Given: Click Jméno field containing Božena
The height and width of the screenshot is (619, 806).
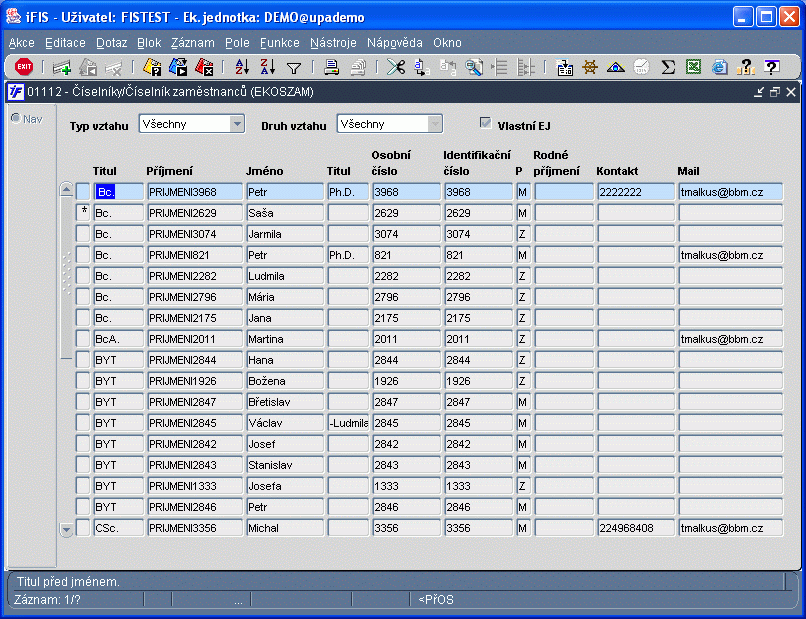Looking at the screenshot, I should coord(285,381).
